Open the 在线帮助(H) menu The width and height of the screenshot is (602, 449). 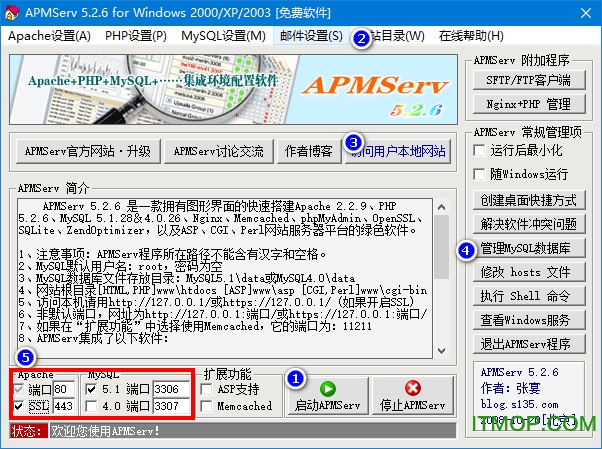[x=471, y=36]
